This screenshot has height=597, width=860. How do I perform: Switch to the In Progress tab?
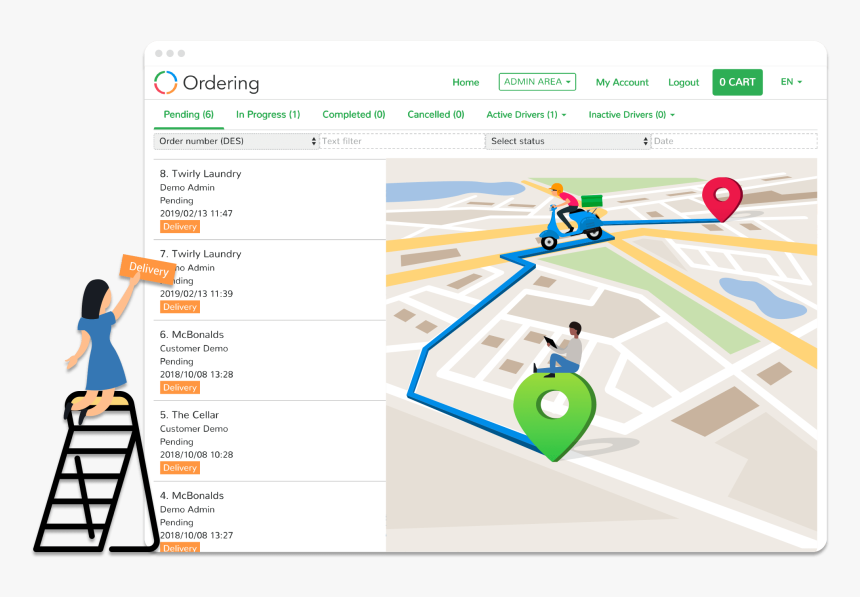click(x=267, y=114)
